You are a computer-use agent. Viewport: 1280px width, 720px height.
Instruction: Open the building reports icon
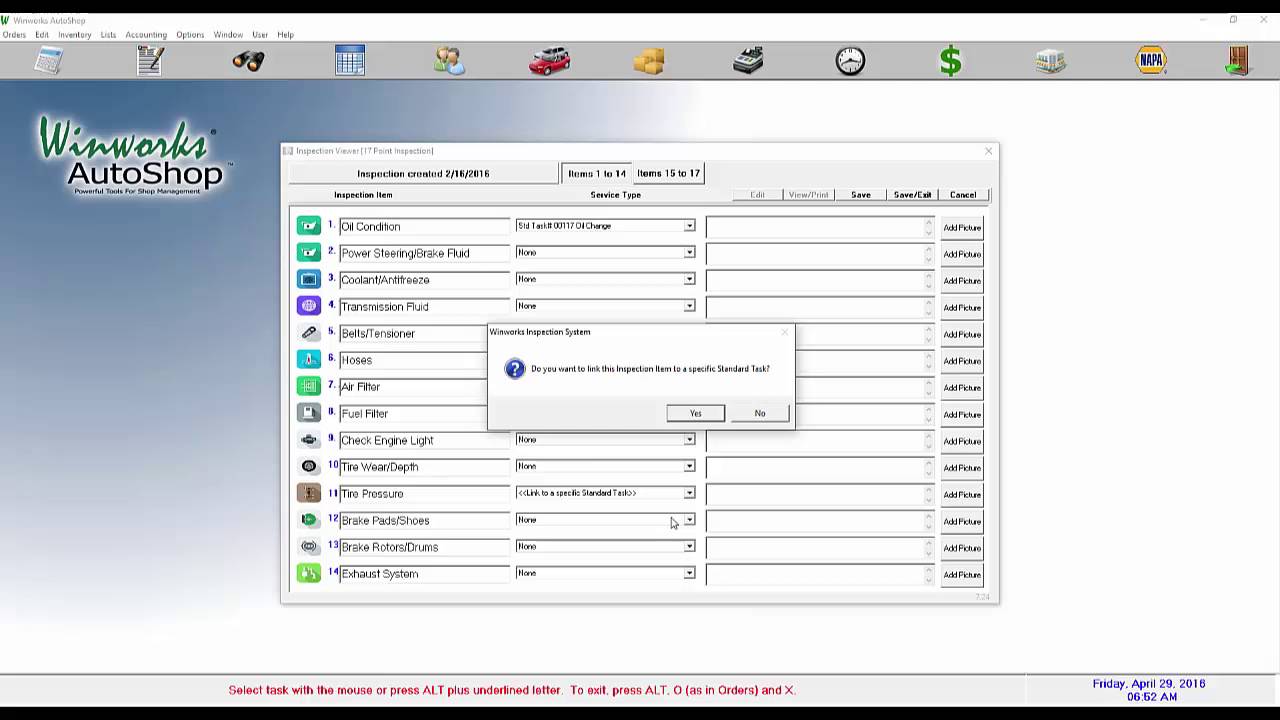1050,61
